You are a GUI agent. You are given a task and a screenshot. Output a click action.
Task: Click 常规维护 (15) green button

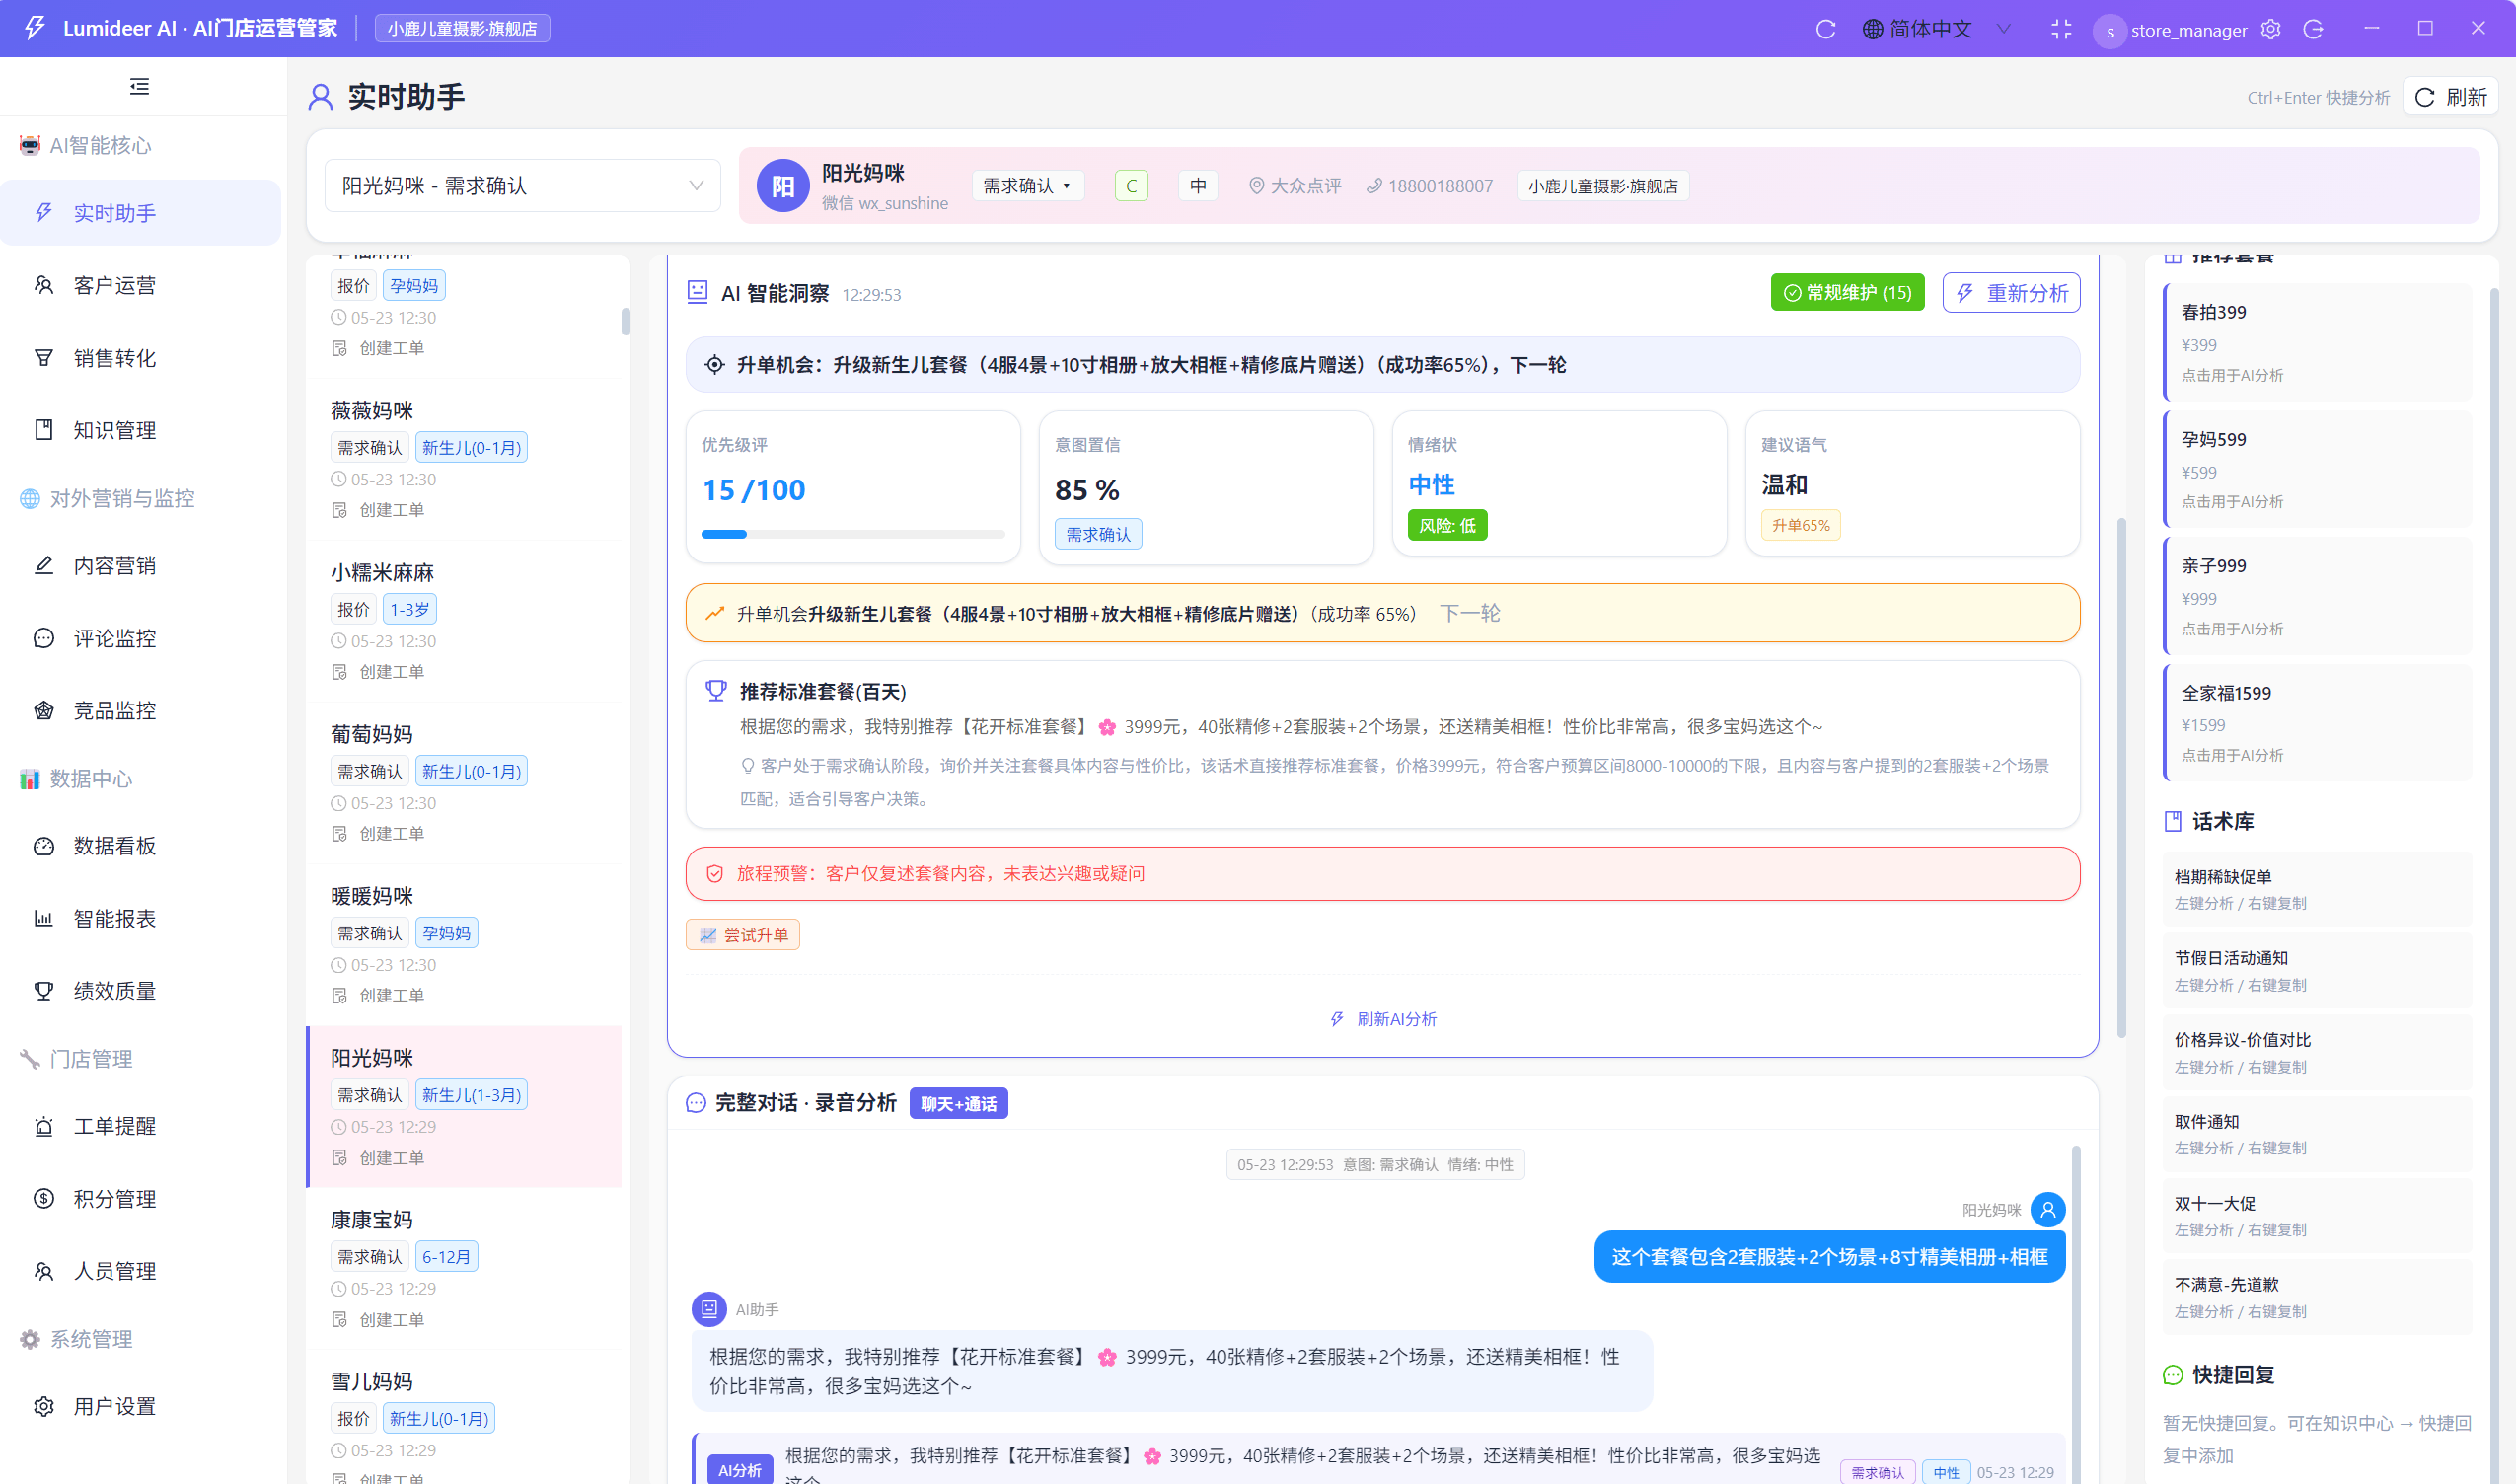point(1847,293)
